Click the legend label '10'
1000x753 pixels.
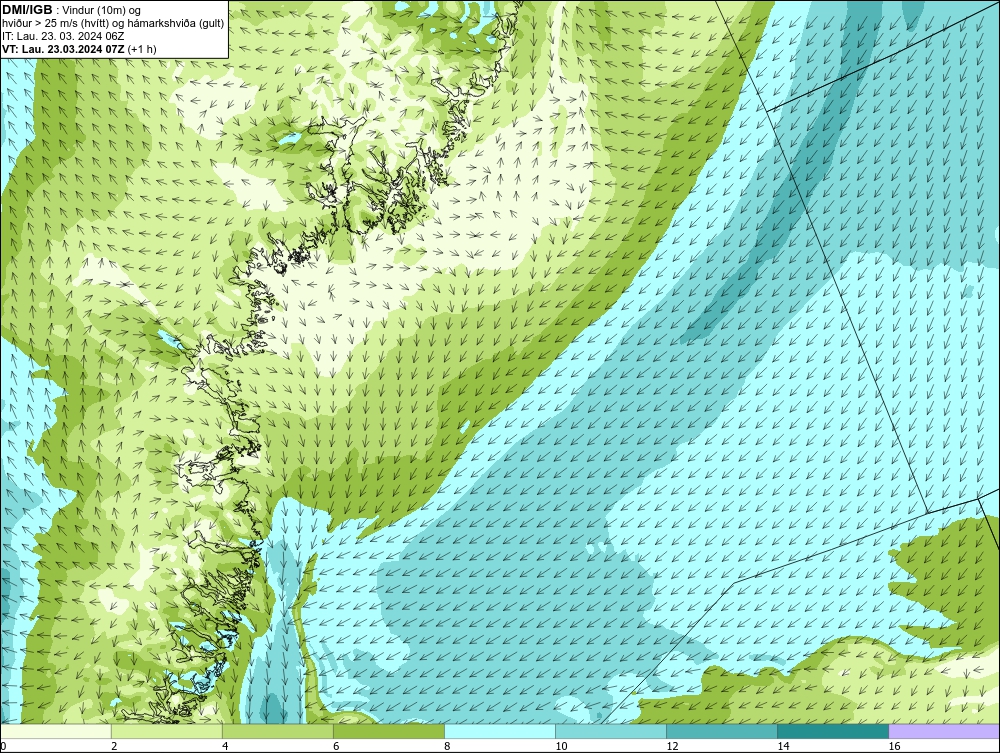click(x=561, y=746)
